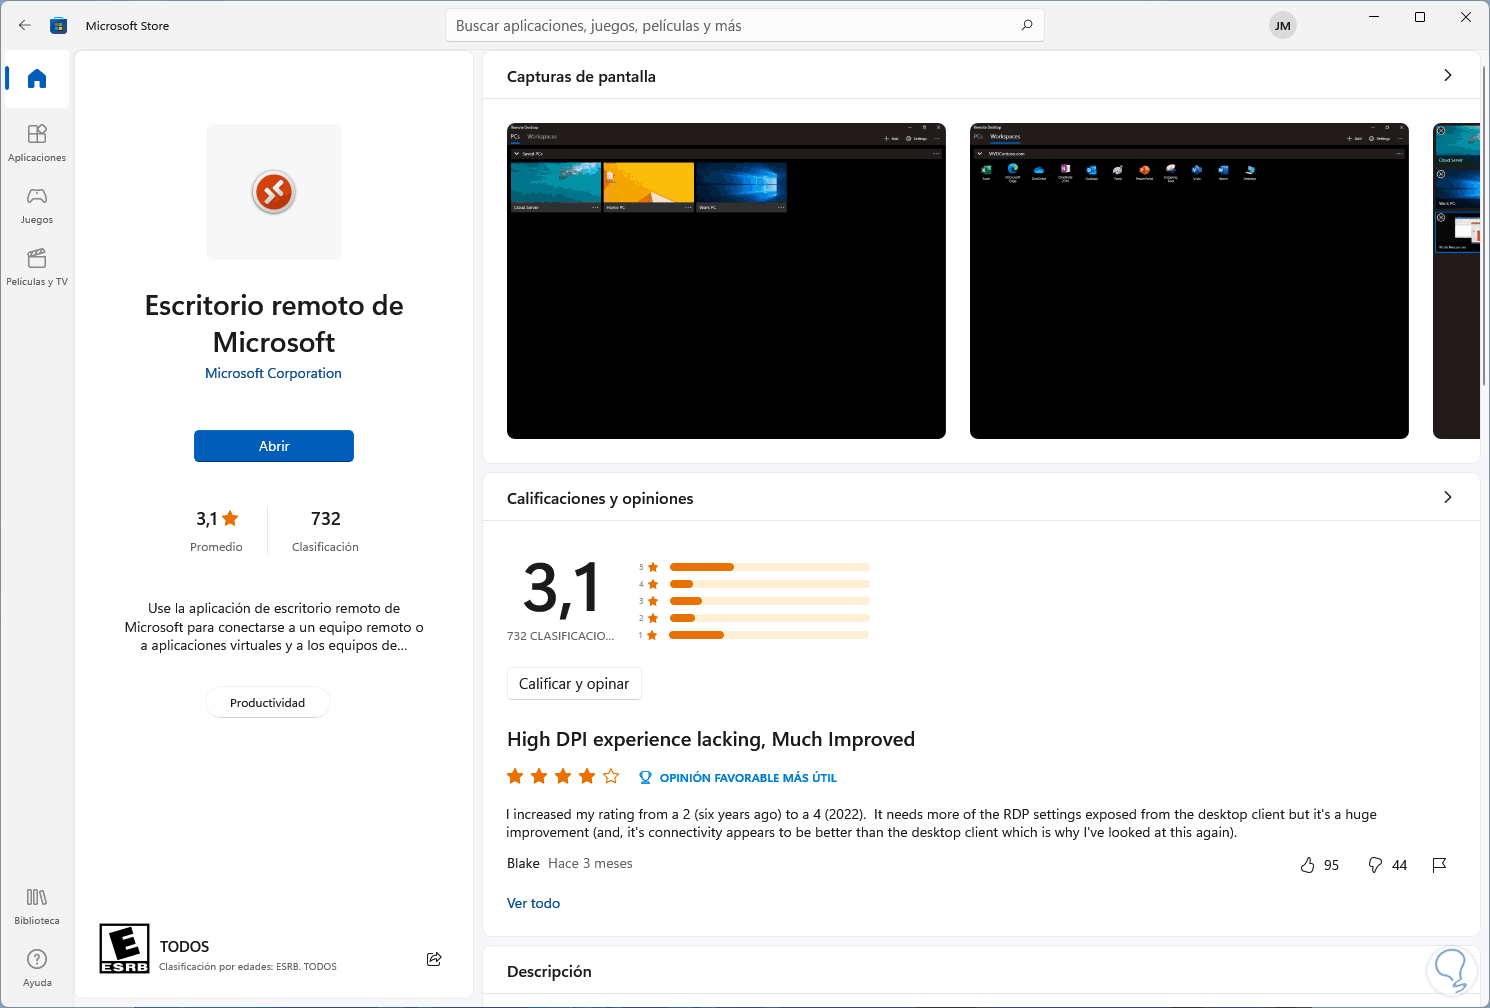Click the app description text
Image resolution: width=1490 pixels, height=1008 pixels.
coord(274,627)
